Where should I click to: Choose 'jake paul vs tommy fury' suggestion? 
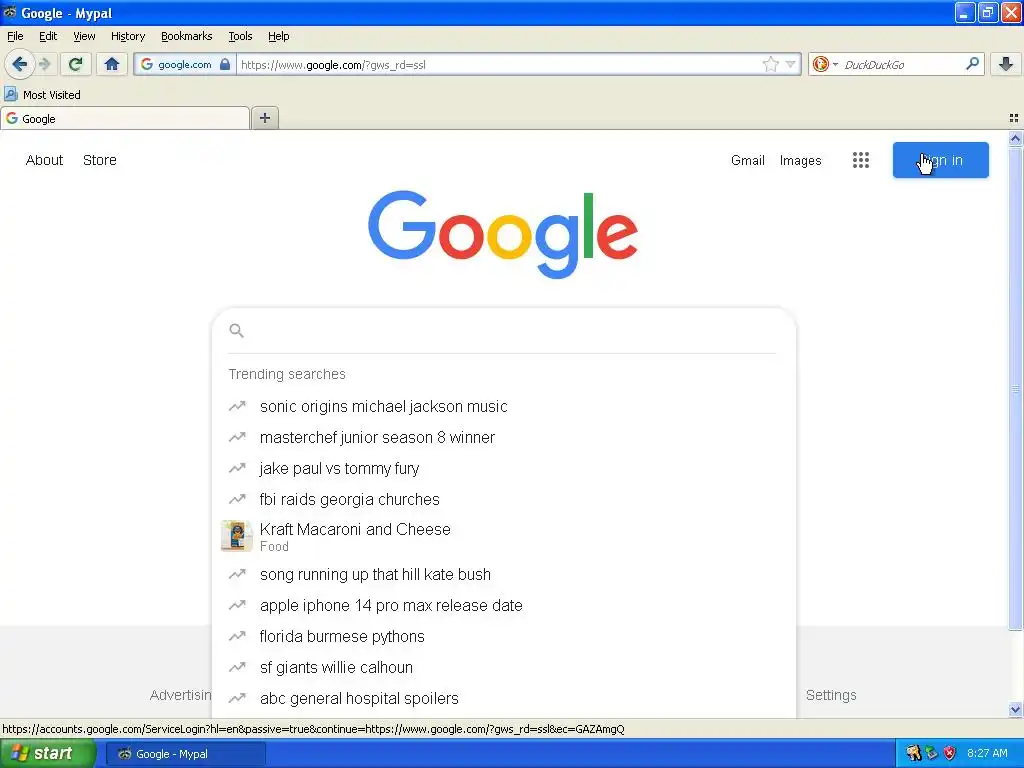(x=504, y=468)
